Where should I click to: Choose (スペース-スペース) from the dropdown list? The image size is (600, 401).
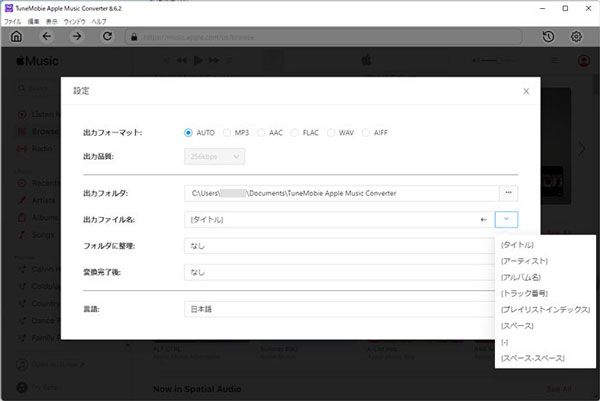545,358
